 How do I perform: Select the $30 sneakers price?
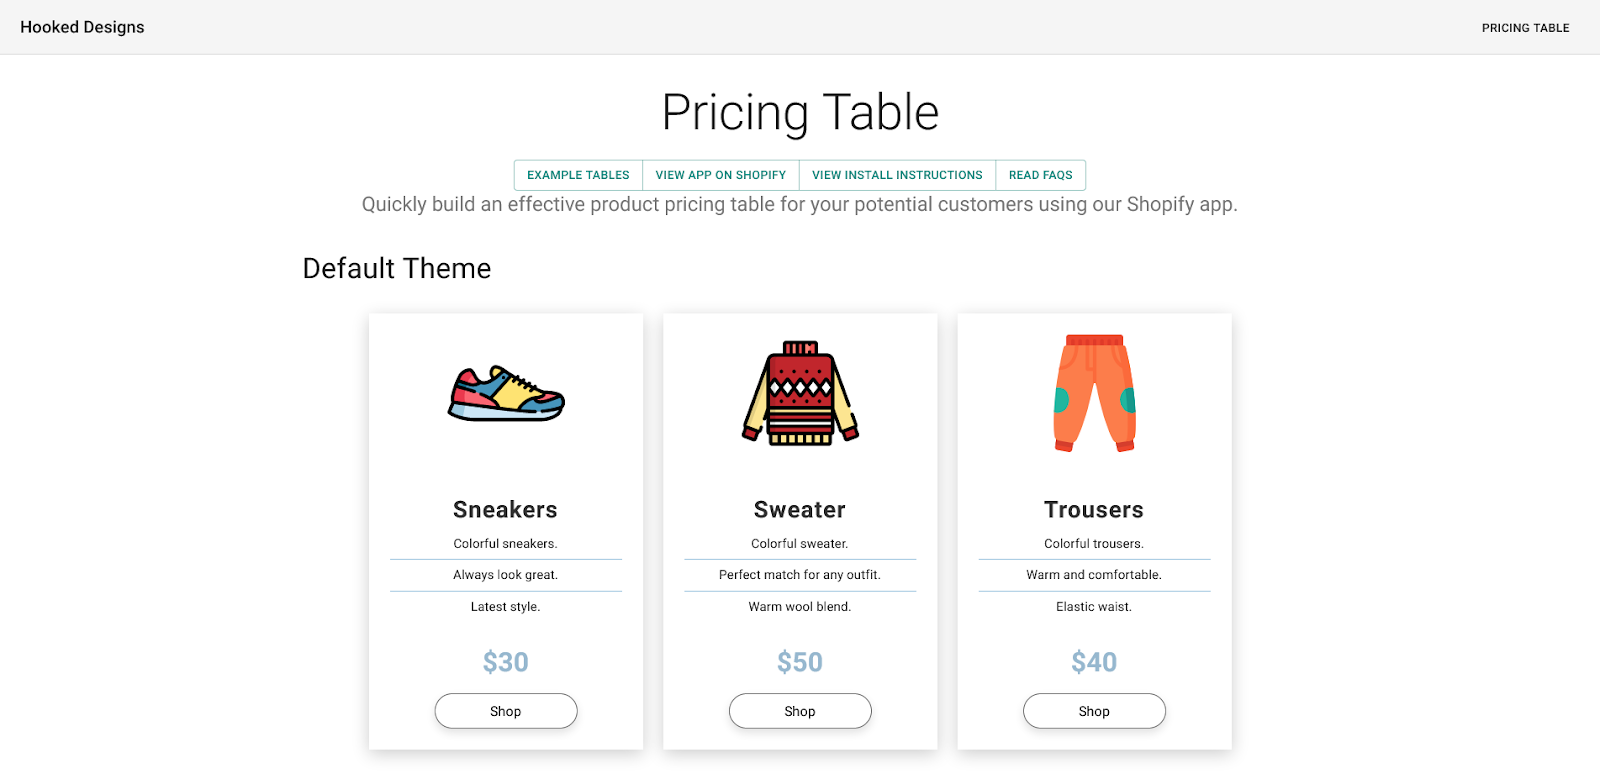click(x=505, y=662)
